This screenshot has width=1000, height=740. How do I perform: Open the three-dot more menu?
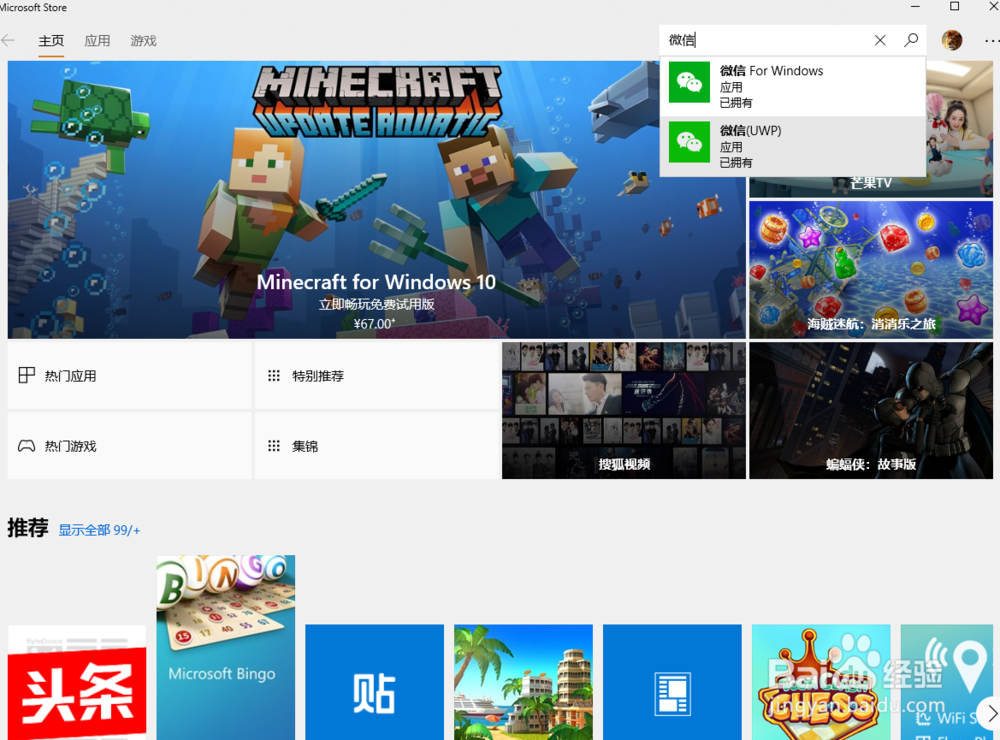(992, 41)
